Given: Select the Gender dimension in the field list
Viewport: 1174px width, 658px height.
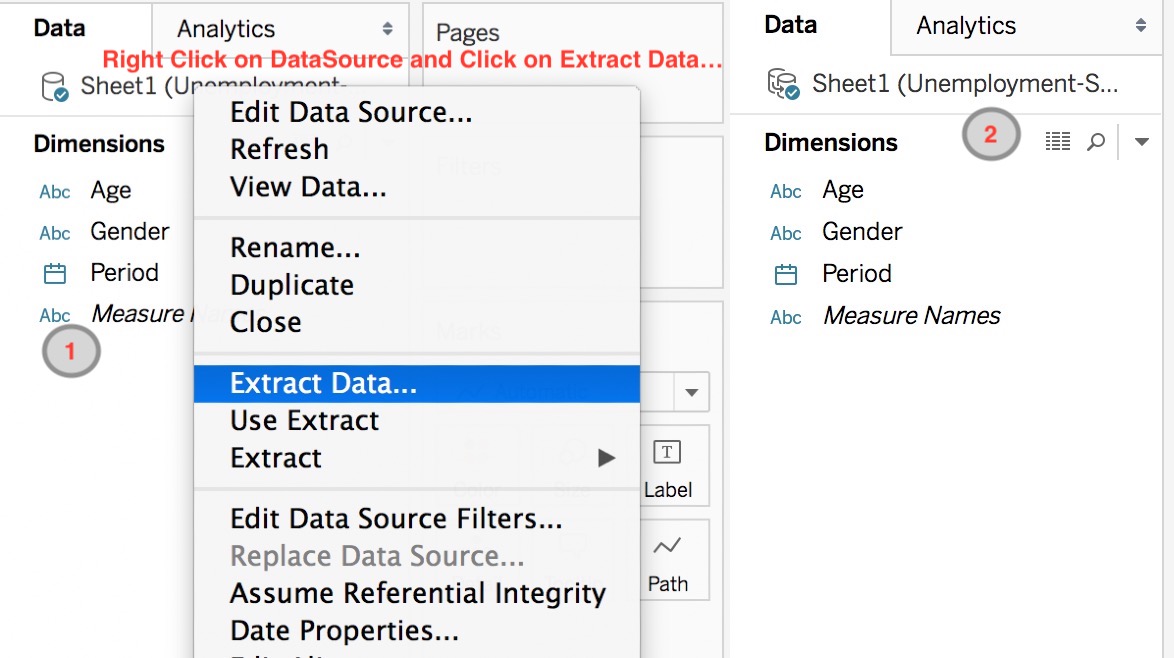Looking at the screenshot, I should pos(130,231).
